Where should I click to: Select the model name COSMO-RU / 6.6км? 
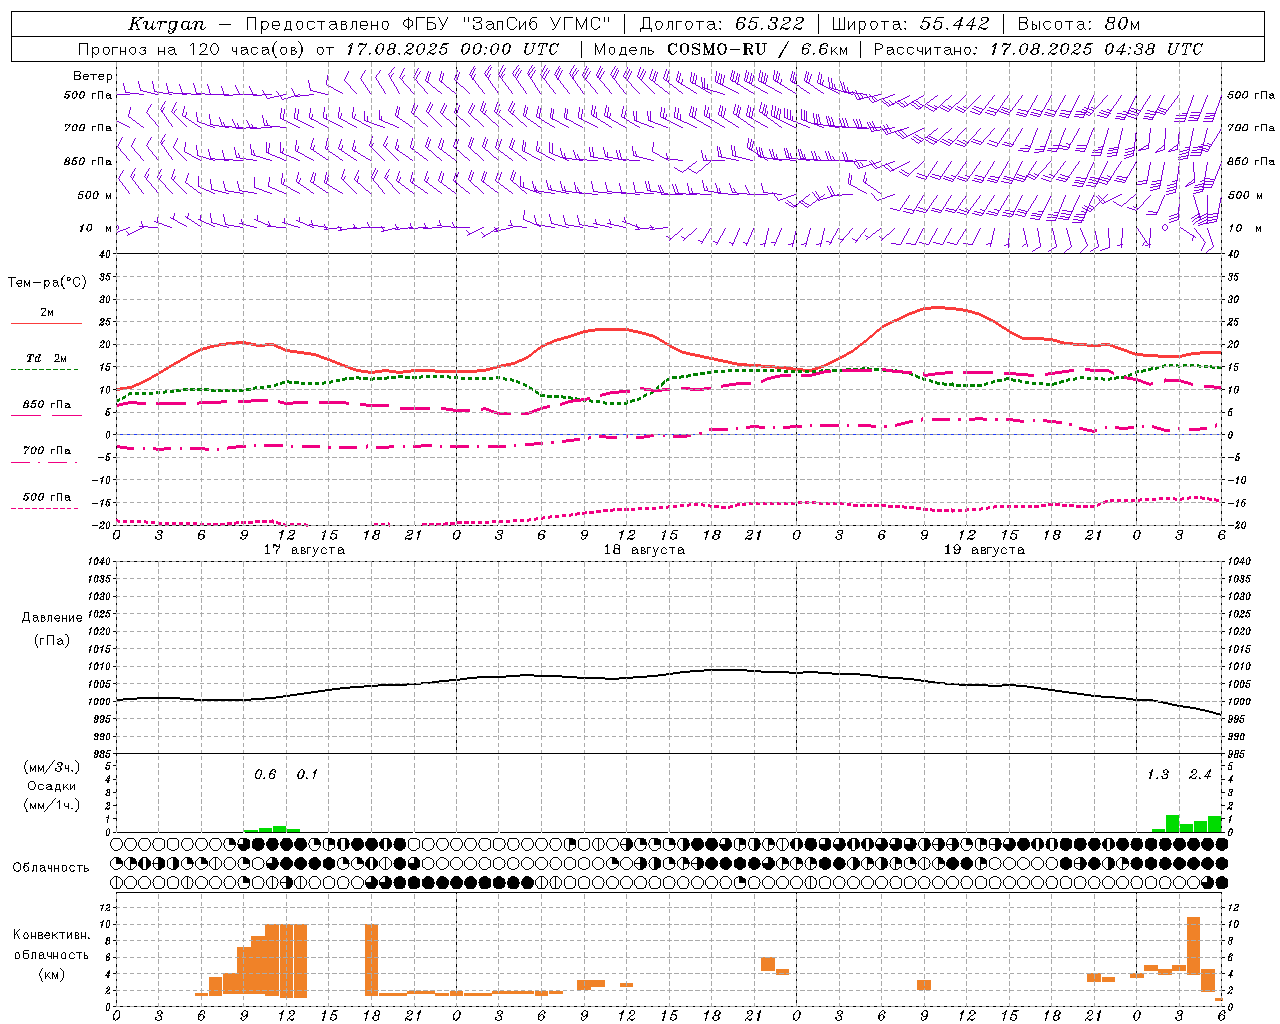pos(757,49)
